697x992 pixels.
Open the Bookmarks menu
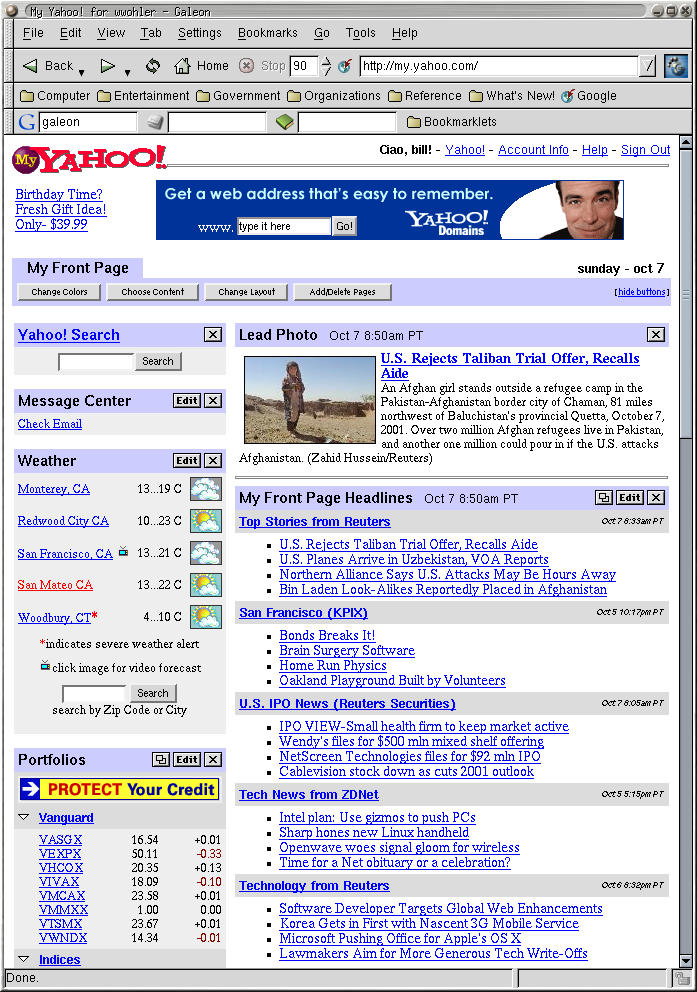click(x=267, y=33)
